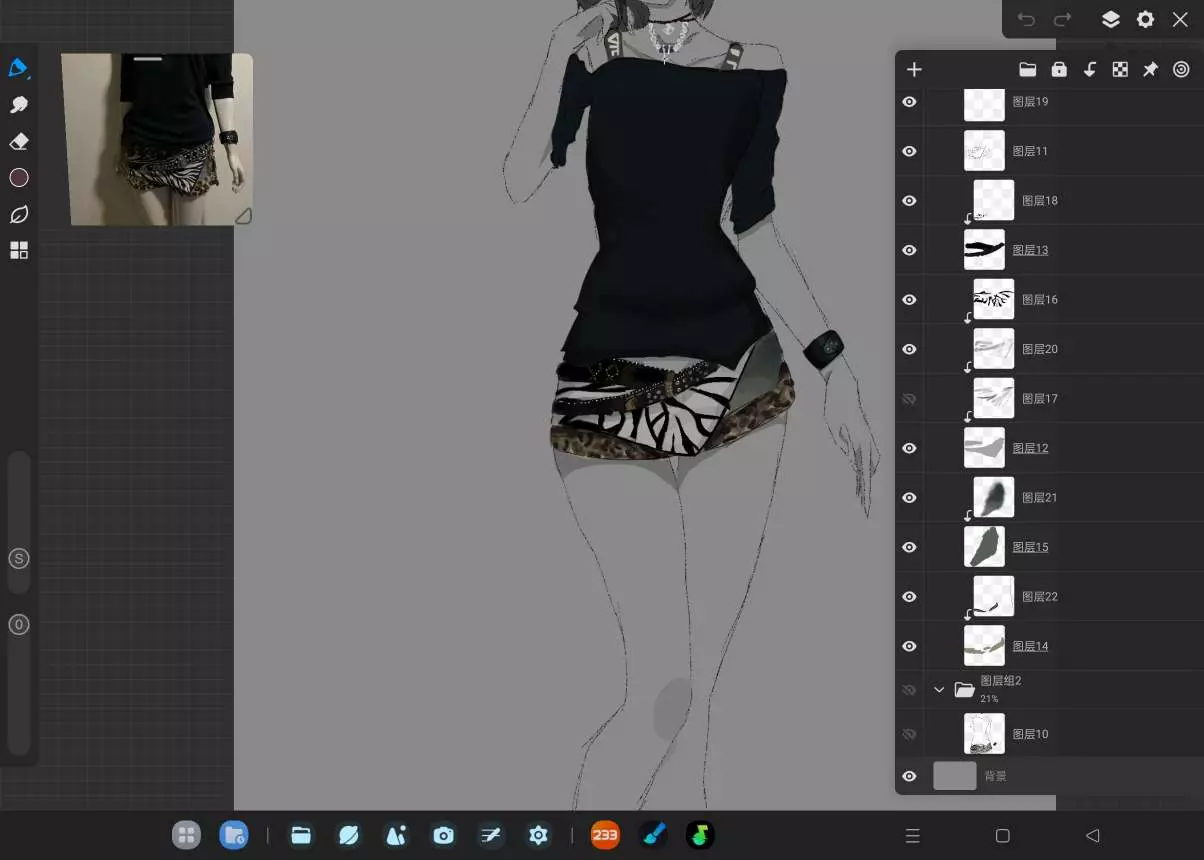Toggle the layers panel button
Viewport: 1204px width, 860px height.
click(1110, 19)
